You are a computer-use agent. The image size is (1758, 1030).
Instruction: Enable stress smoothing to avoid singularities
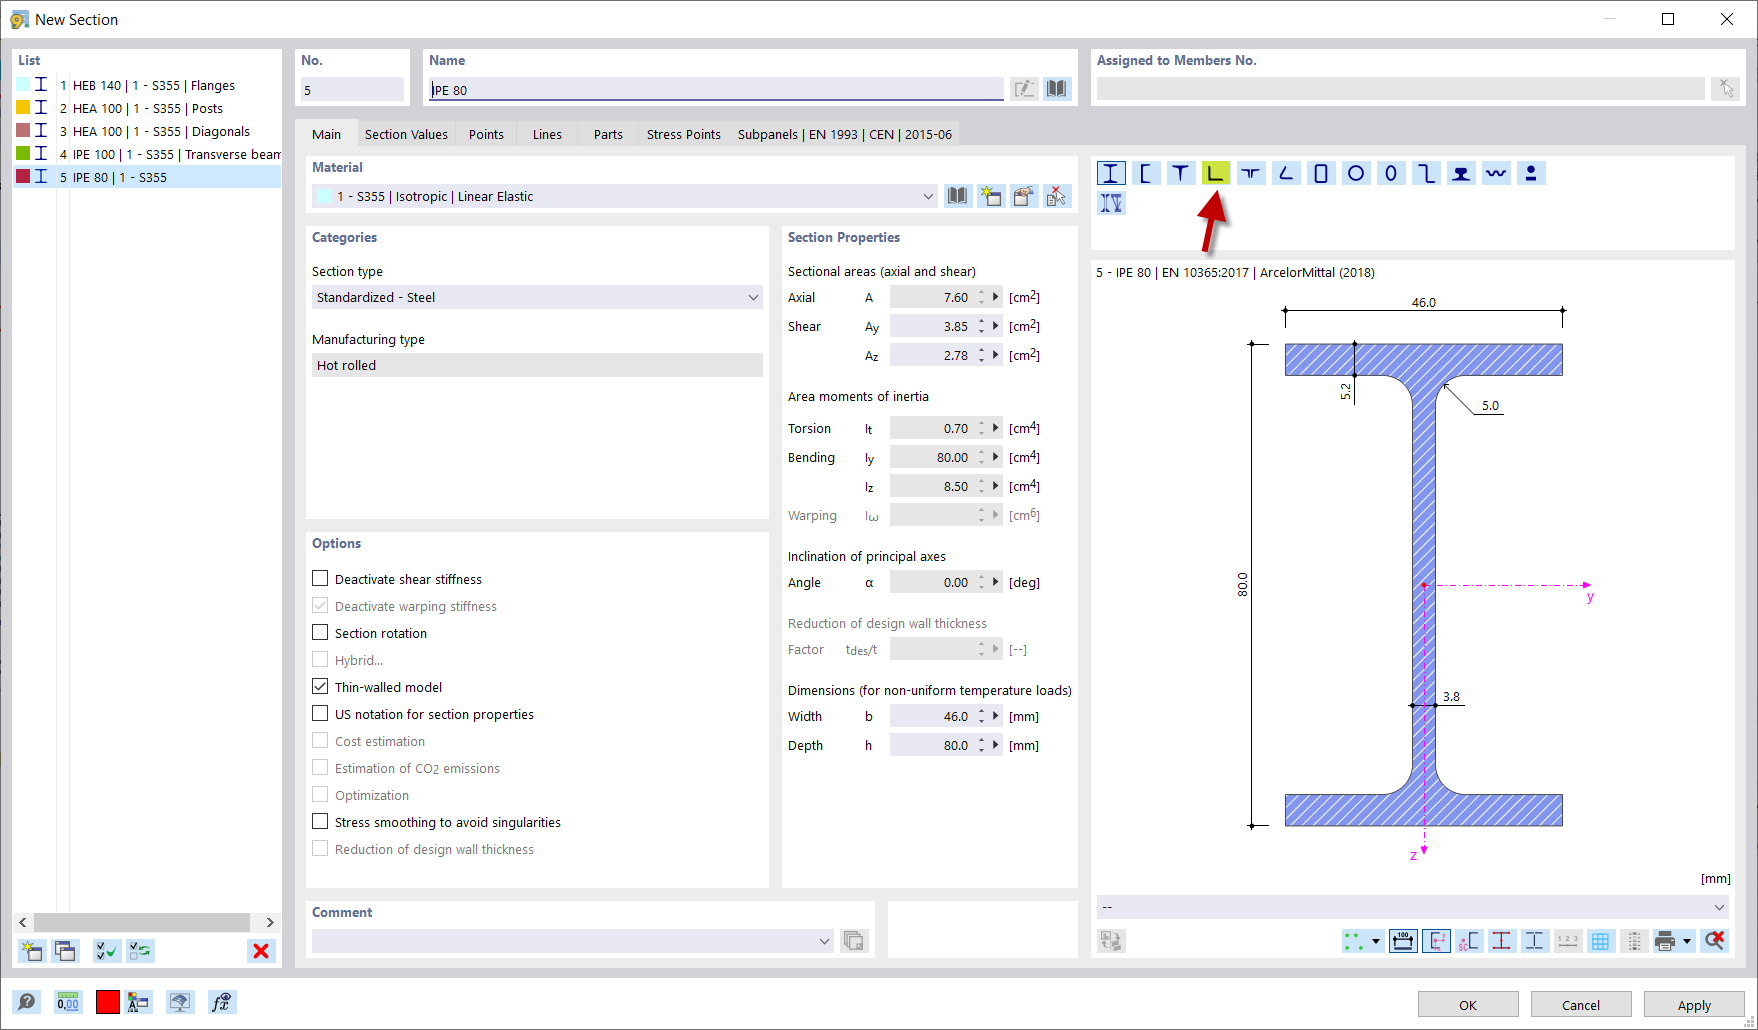click(320, 821)
